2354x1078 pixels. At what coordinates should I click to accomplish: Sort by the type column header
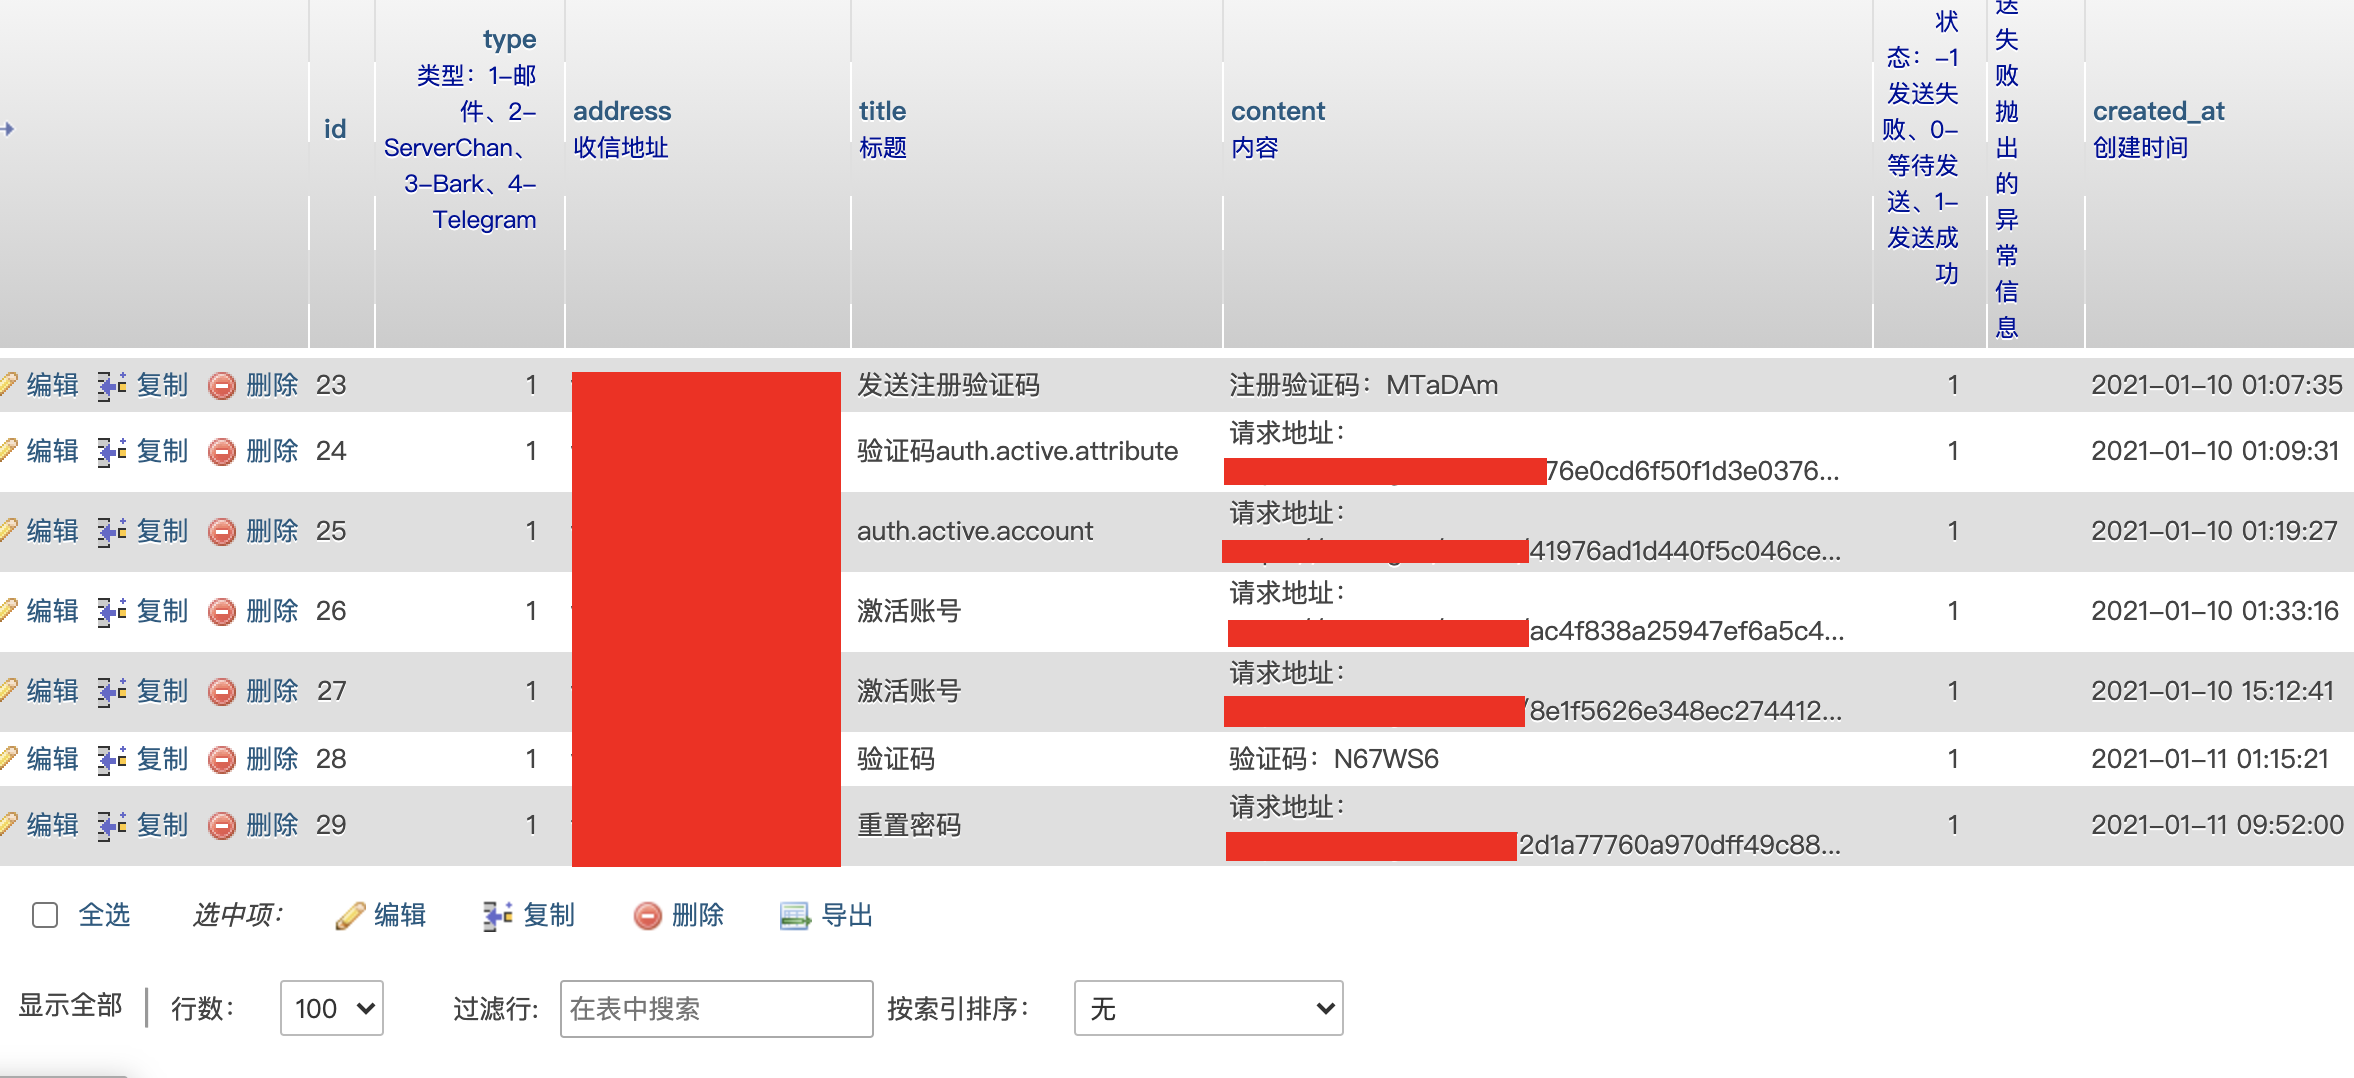click(509, 39)
